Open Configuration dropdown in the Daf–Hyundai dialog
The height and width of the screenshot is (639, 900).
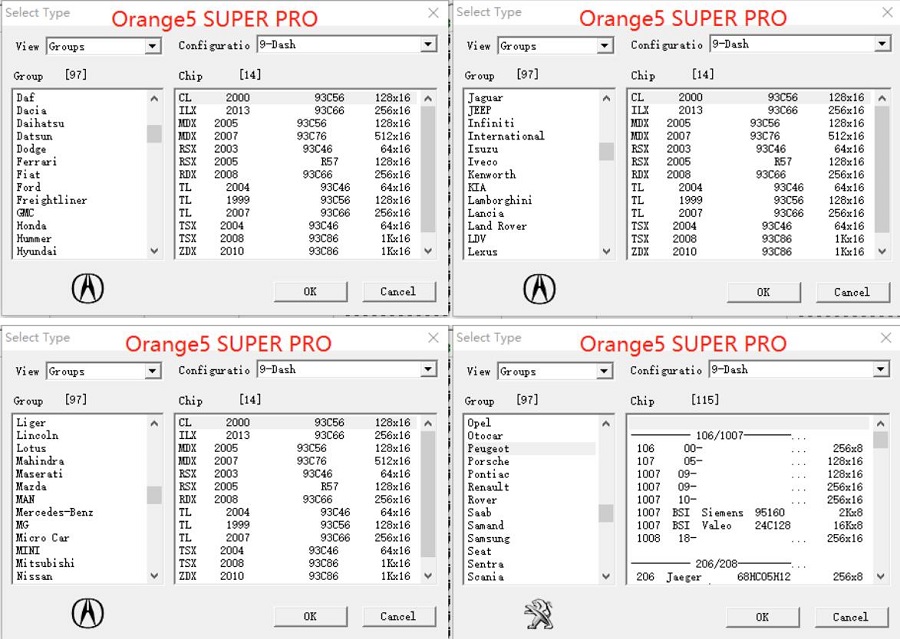[x=428, y=44]
